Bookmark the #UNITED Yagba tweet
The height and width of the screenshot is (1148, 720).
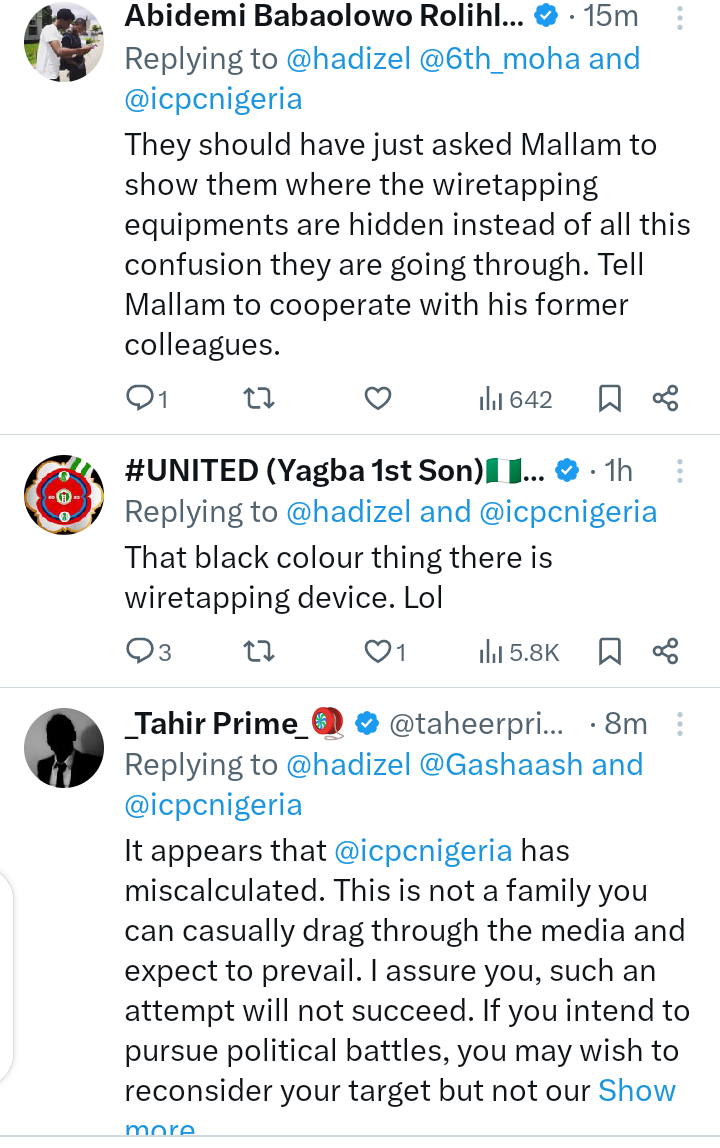coord(609,652)
